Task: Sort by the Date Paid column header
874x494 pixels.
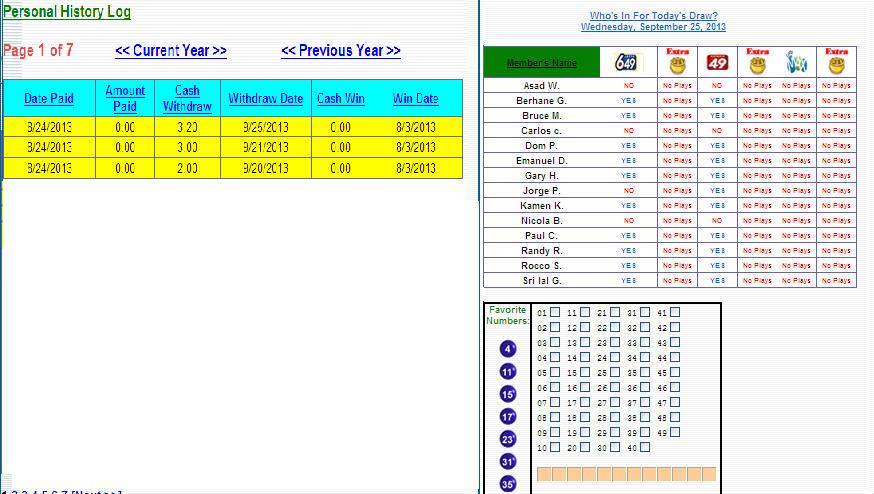Action: click(x=49, y=99)
